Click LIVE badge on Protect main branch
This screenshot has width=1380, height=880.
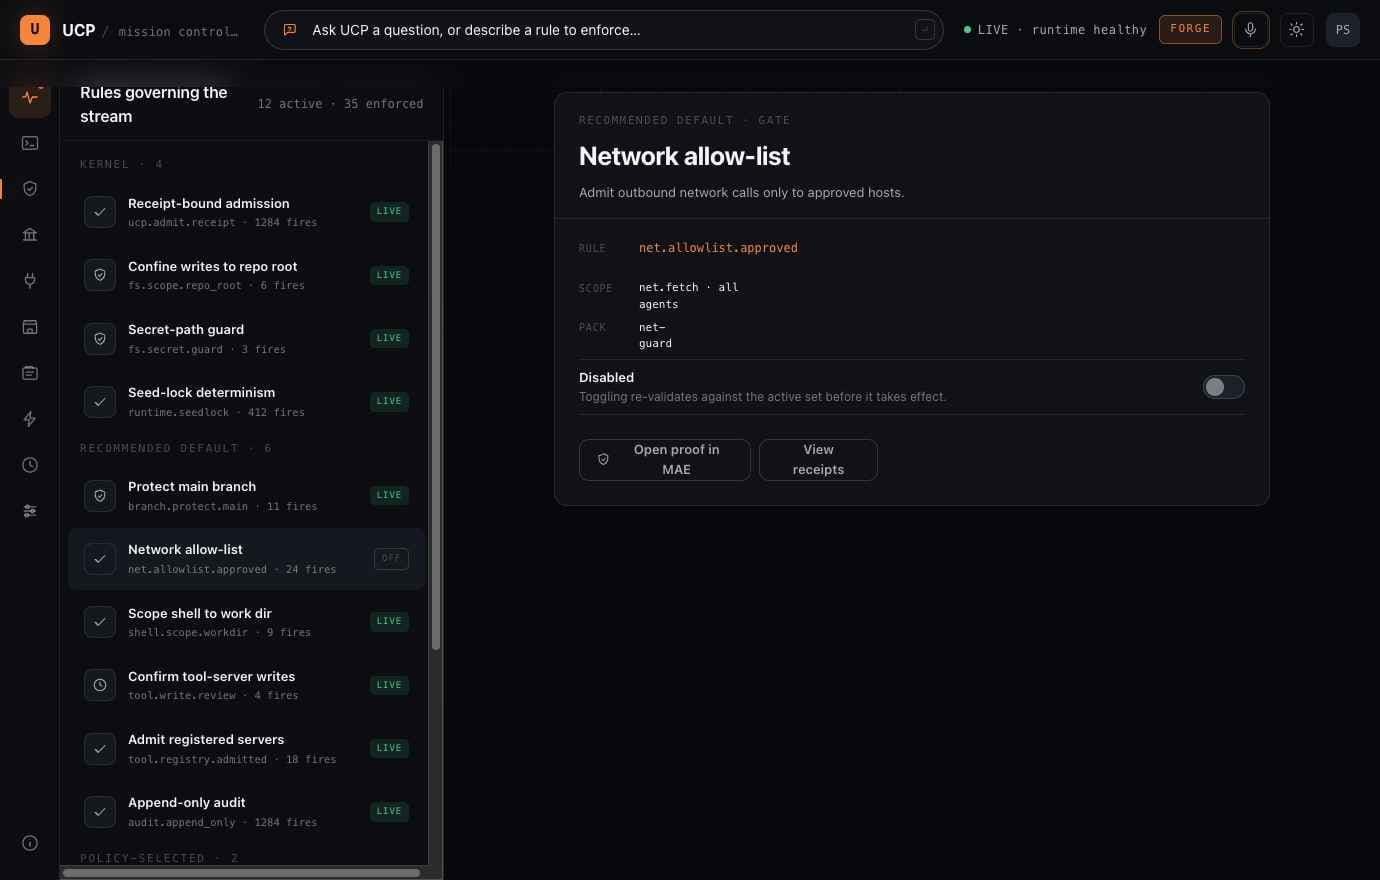coord(389,495)
